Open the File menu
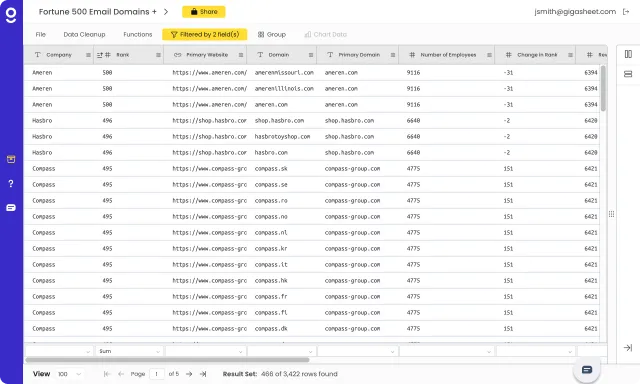 pyautogui.click(x=40, y=34)
